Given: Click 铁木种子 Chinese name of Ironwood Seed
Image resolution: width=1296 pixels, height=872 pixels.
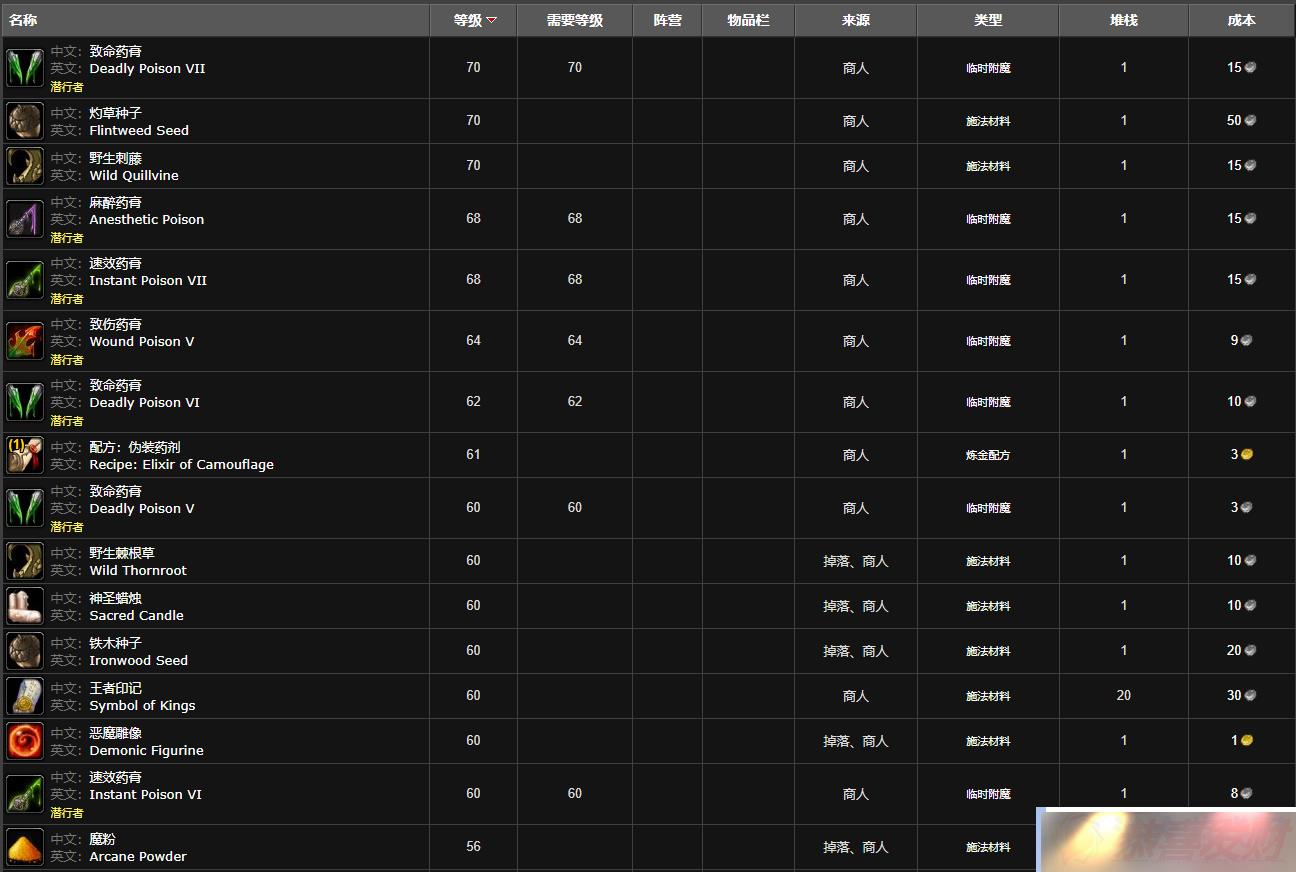Looking at the screenshot, I should coord(116,643).
